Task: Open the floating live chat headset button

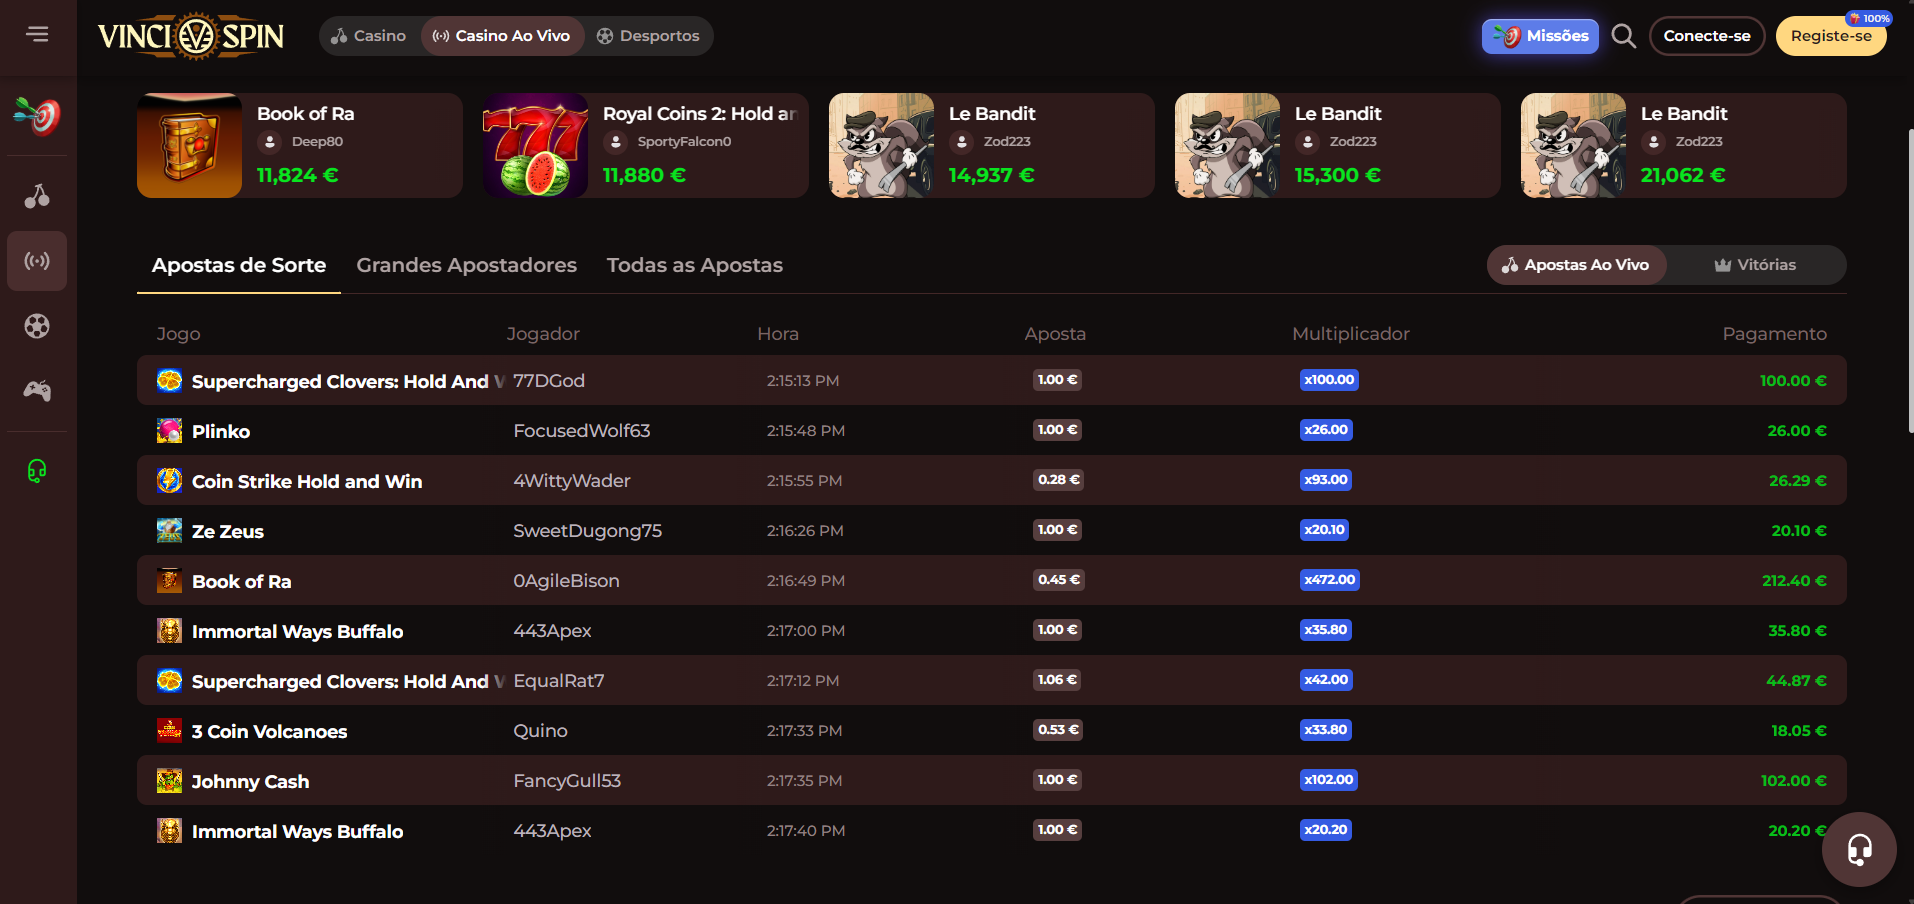Action: pos(1859,849)
